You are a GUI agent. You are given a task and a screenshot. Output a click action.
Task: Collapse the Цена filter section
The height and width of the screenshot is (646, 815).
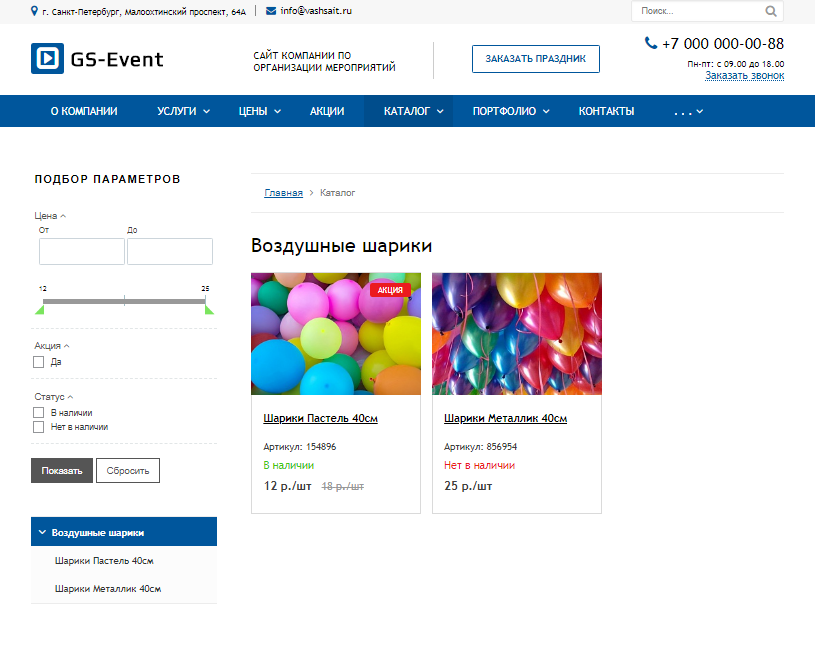coord(50,215)
